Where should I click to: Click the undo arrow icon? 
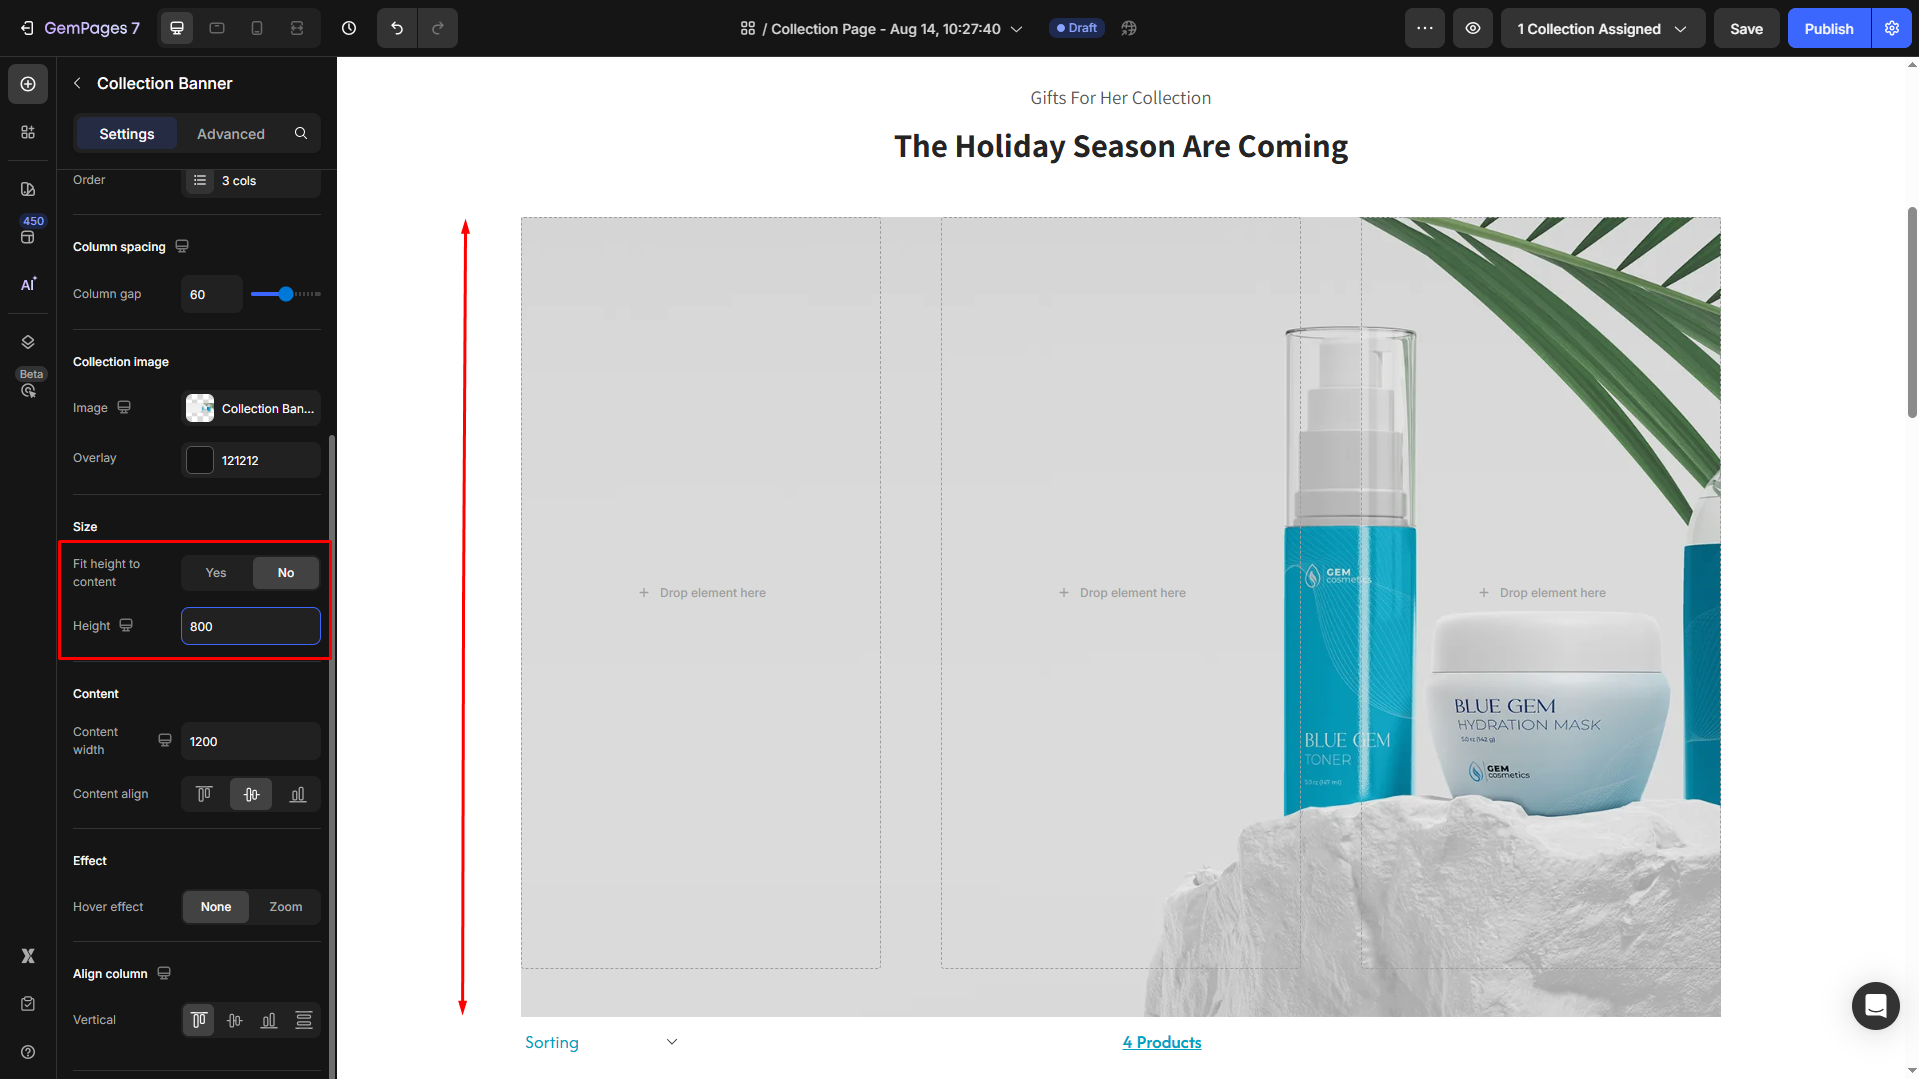pos(397,28)
